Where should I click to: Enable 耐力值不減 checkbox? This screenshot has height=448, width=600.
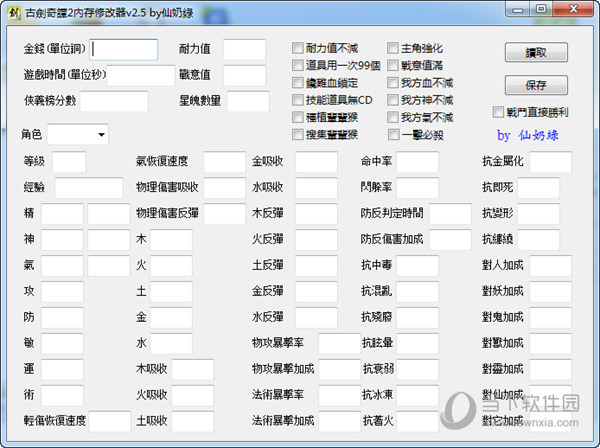[298, 48]
